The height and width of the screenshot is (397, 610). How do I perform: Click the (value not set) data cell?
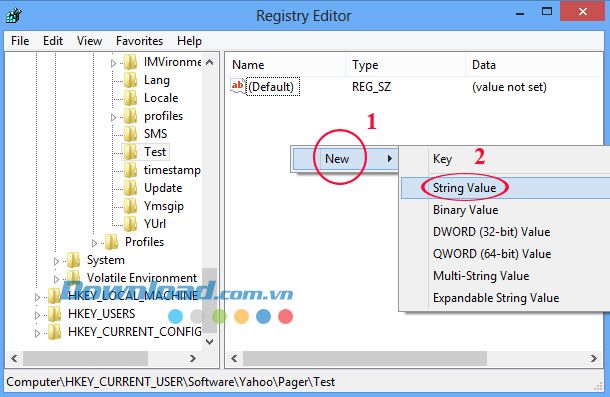pos(509,86)
